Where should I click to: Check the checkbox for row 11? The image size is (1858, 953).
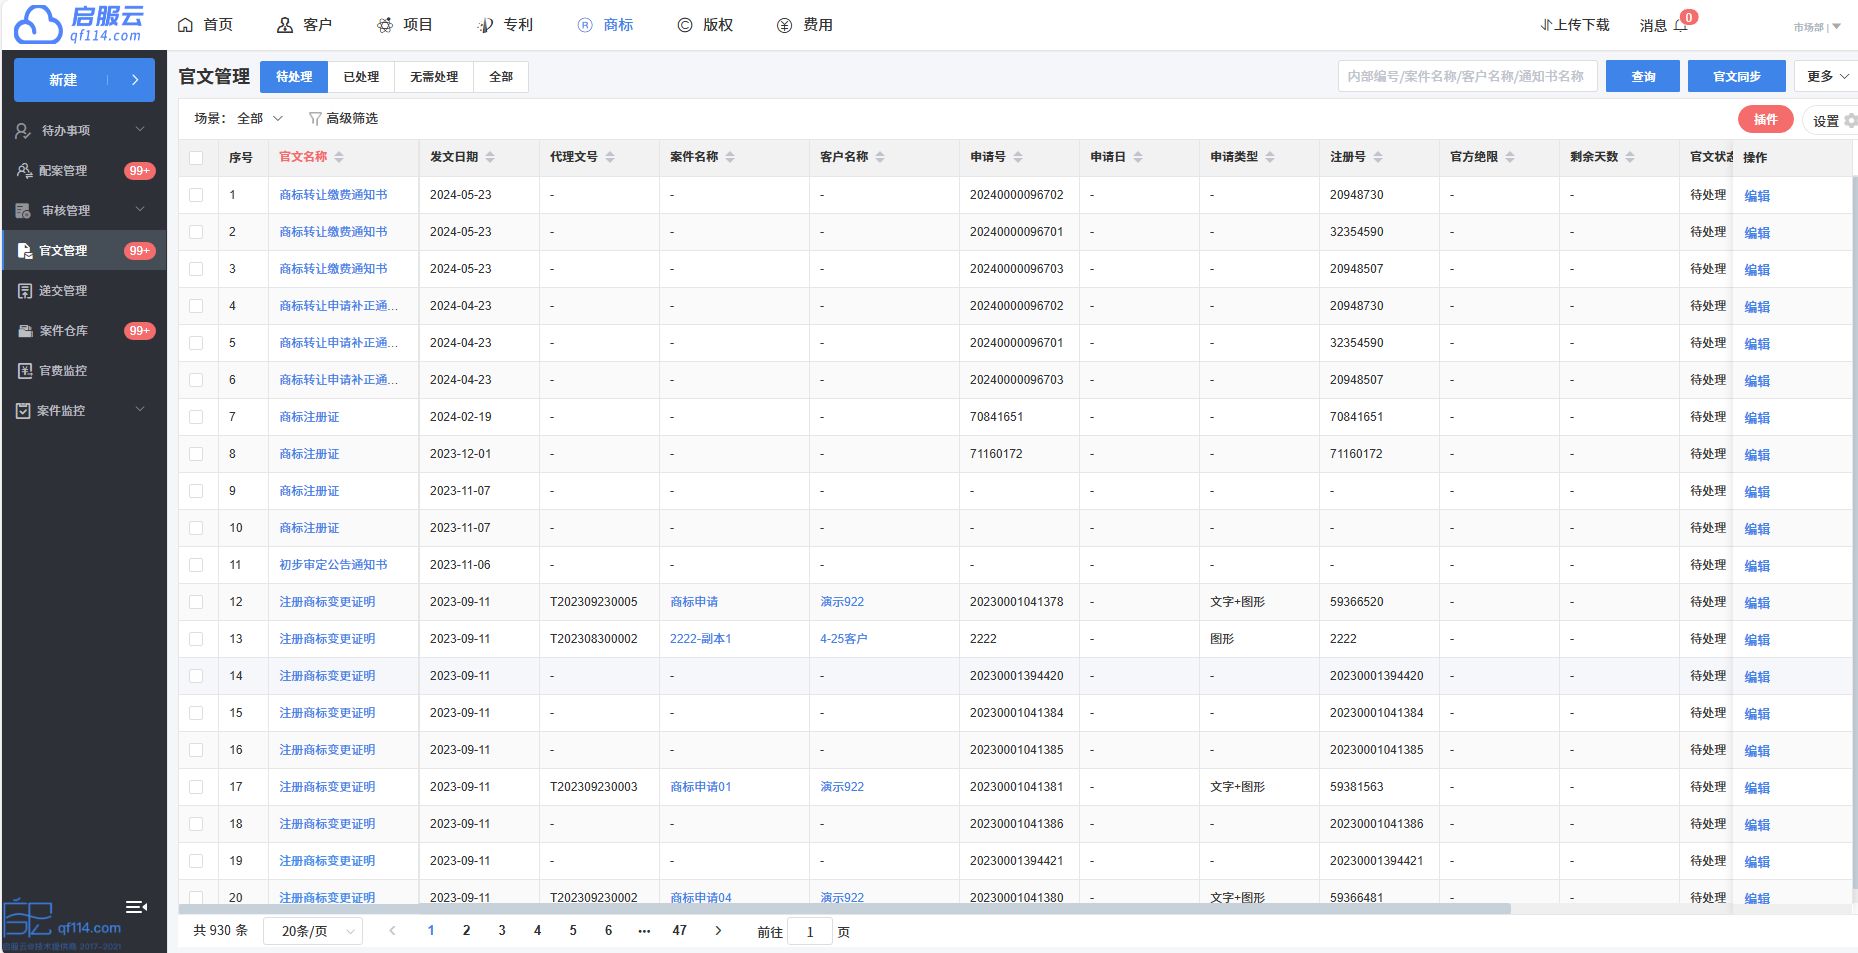click(x=196, y=565)
